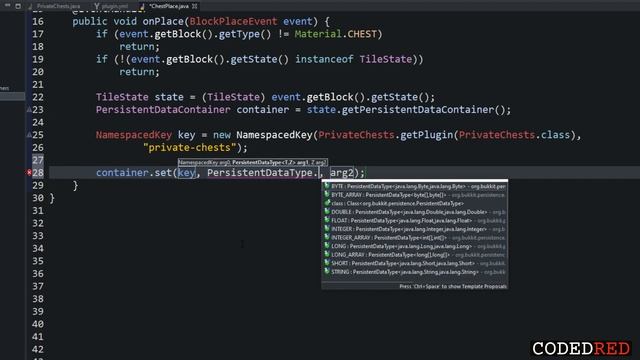
Task: Click 'TileState' at start of line 22
Action: [x=122, y=97]
